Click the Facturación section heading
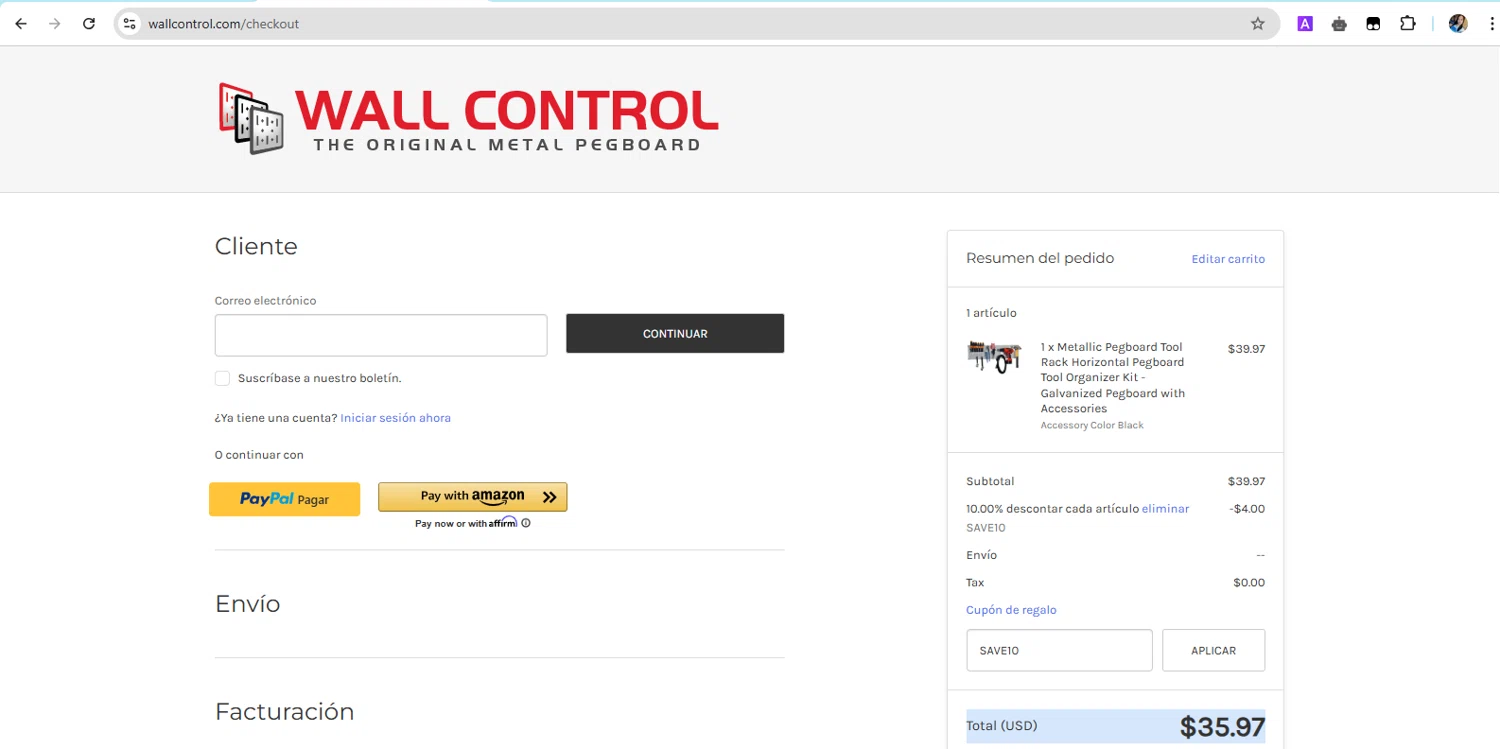This screenshot has height=749, width=1500. coord(284,712)
